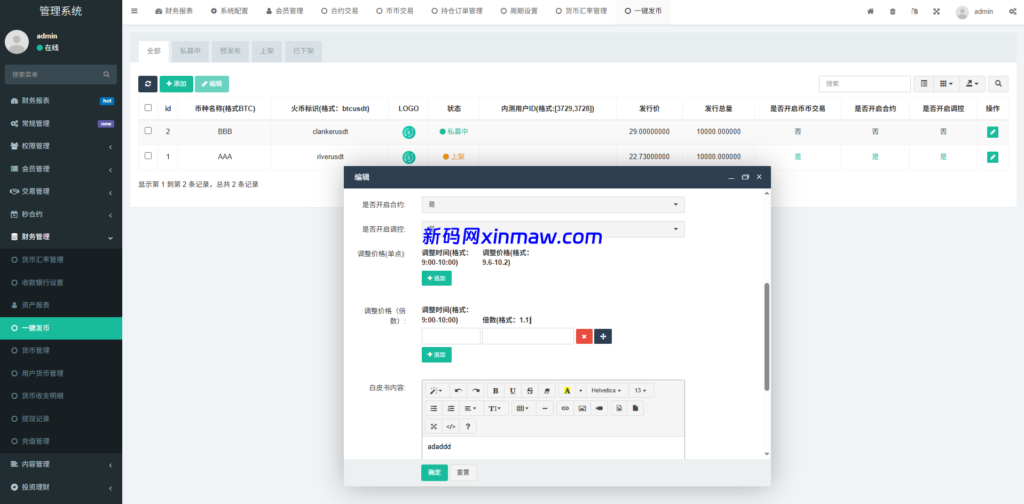Click 添加 under 调整价格(单点)
This screenshot has height=504, width=1024.
436,278
